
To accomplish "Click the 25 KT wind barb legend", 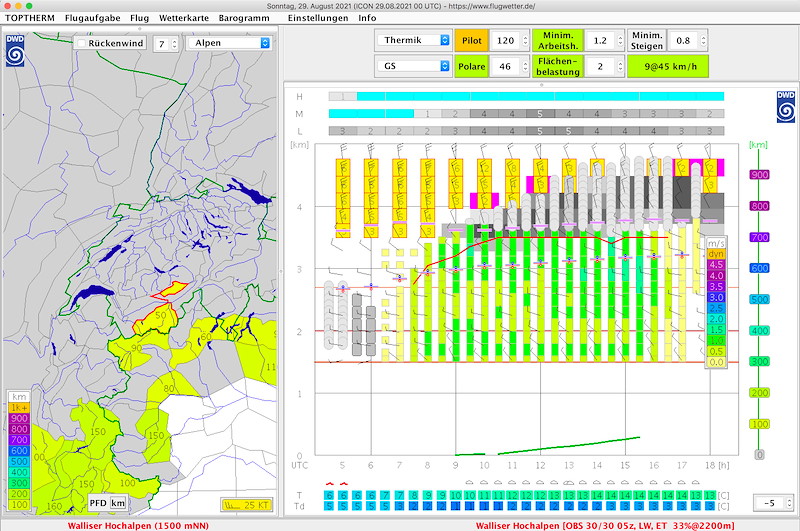I will pyautogui.click(x=246, y=505).
